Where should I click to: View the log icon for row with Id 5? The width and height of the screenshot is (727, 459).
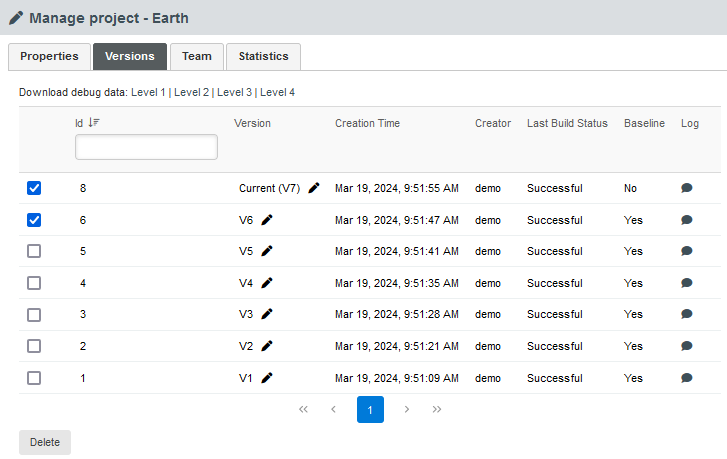pyautogui.click(x=687, y=251)
